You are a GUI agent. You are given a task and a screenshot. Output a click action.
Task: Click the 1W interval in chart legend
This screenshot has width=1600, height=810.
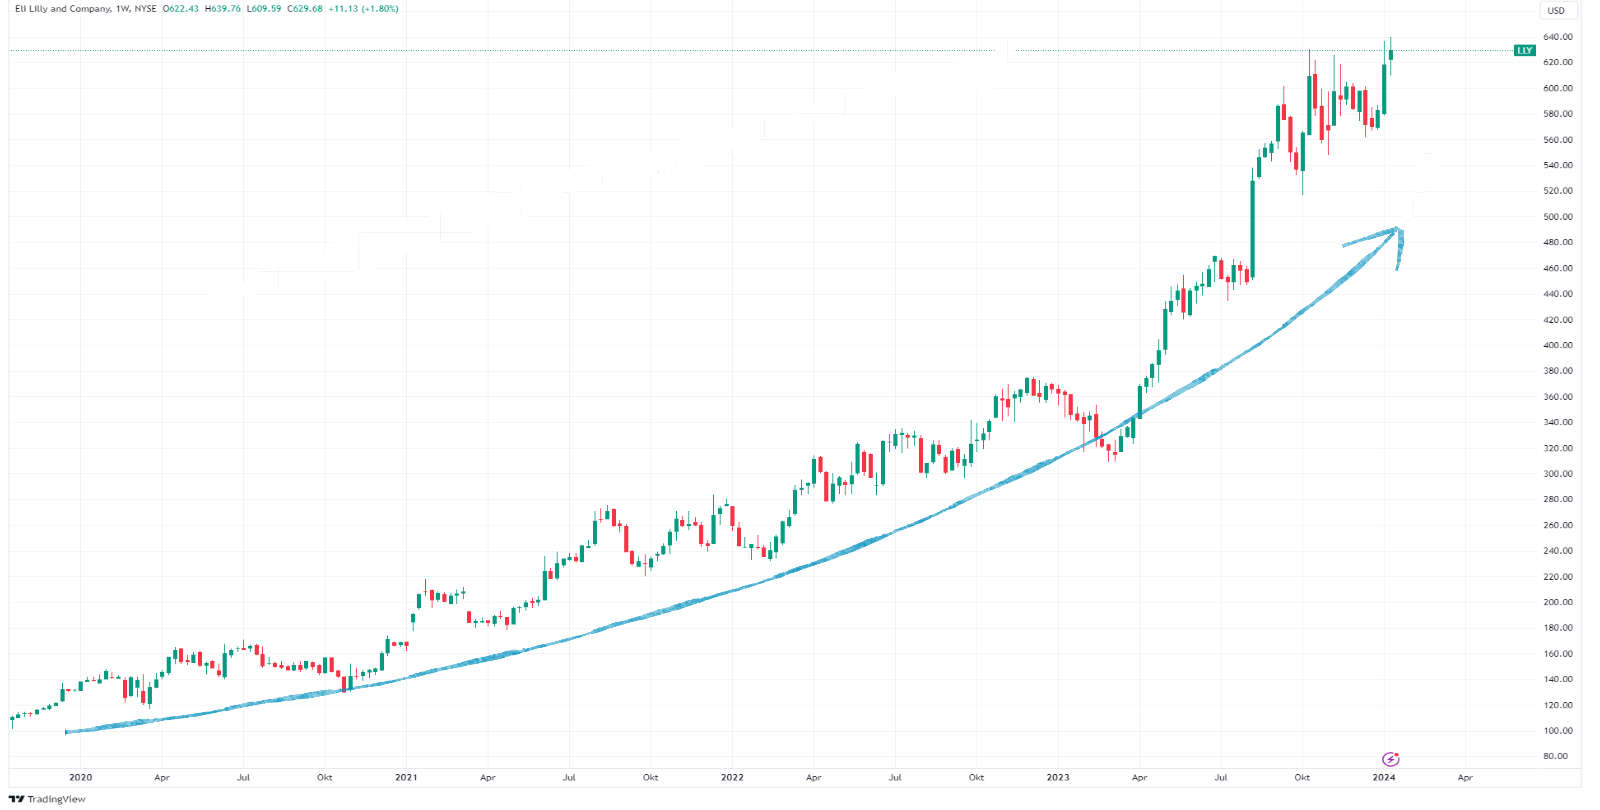[122, 9]
